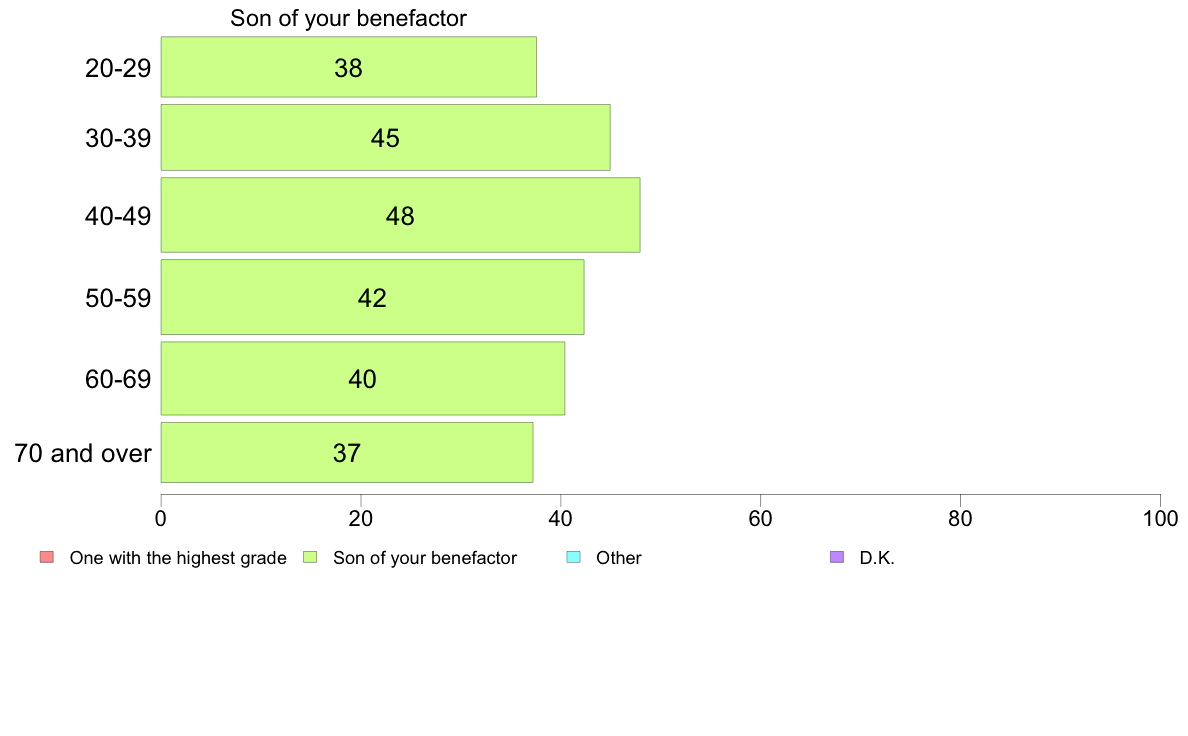Click the 60 tick label on x-axis
Image resolution: width=1188 pixels, height=736 pixels.
761,518
